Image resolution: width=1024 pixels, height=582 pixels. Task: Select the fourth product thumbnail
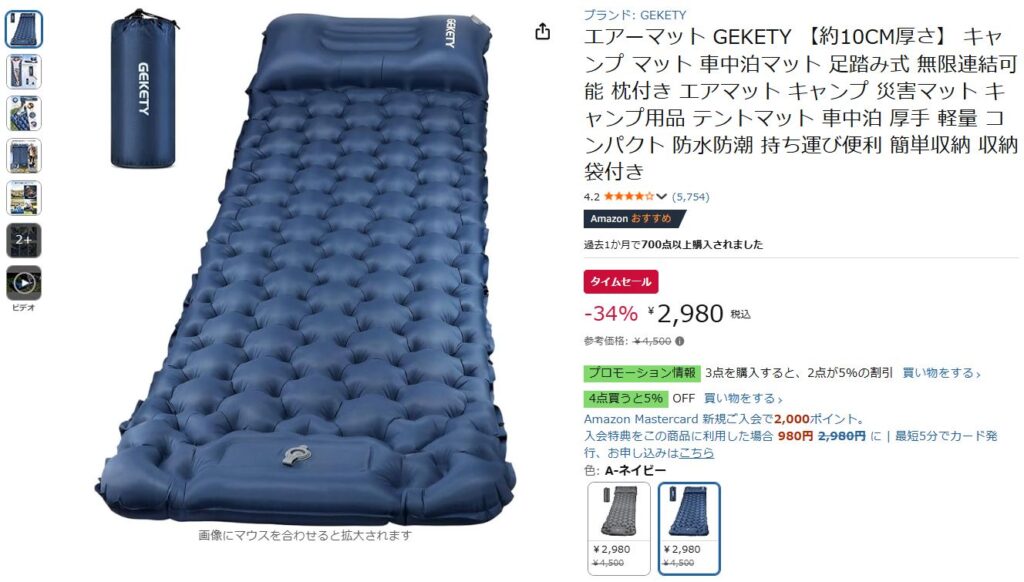(x=24, y=155)
